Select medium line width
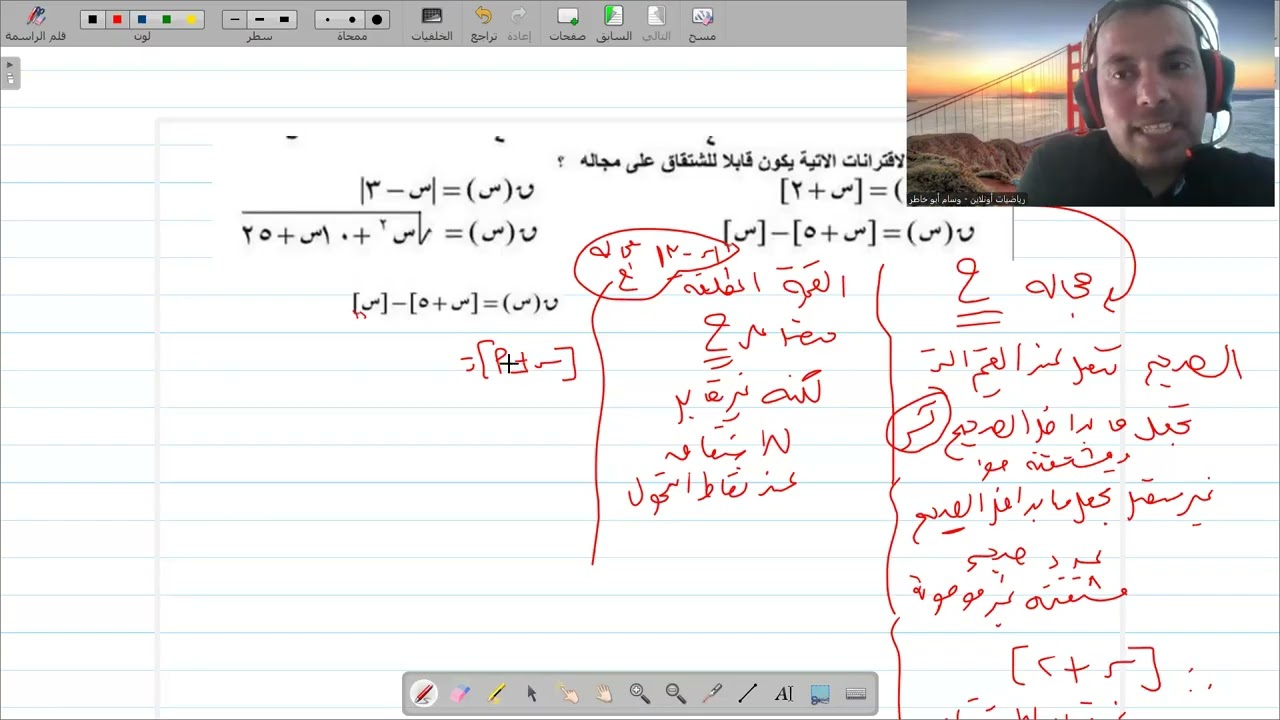 (260, 19)
